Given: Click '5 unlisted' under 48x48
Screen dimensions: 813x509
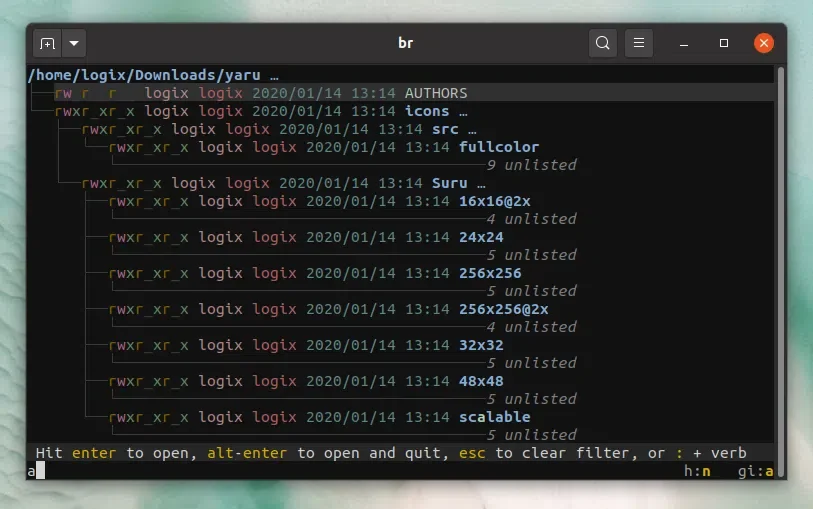Looking at the screenshot, I should 531,399.
